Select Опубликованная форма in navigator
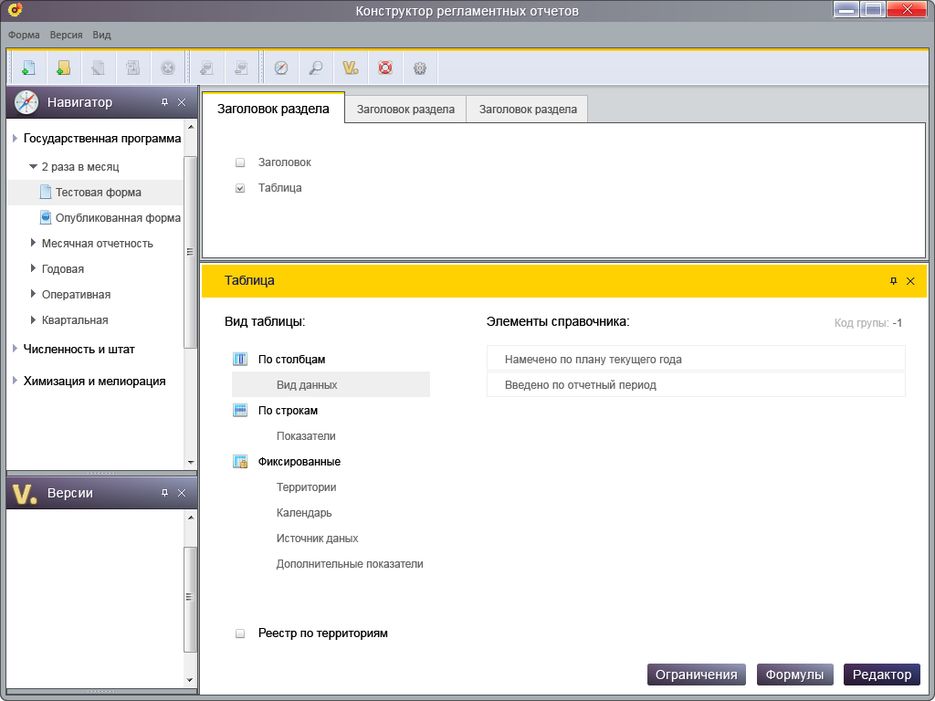The width and height of the screenshot is (935, 701). click(x=118, y=218)
